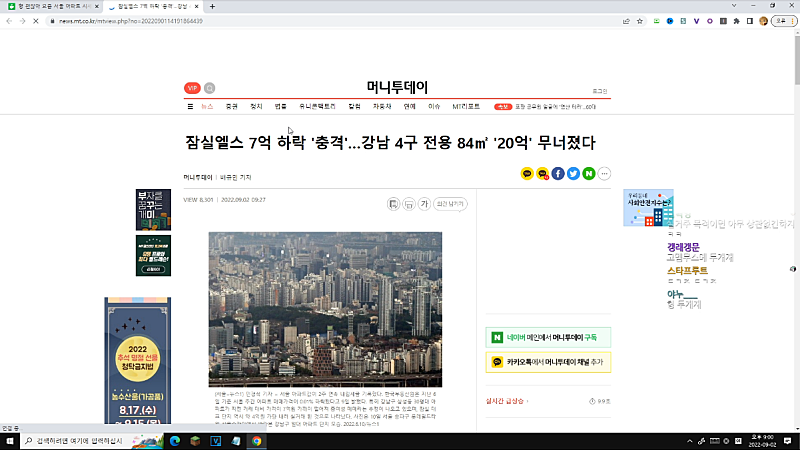Open Chrome profile avatar
800x450 pixels.
(x=763, y=21)
